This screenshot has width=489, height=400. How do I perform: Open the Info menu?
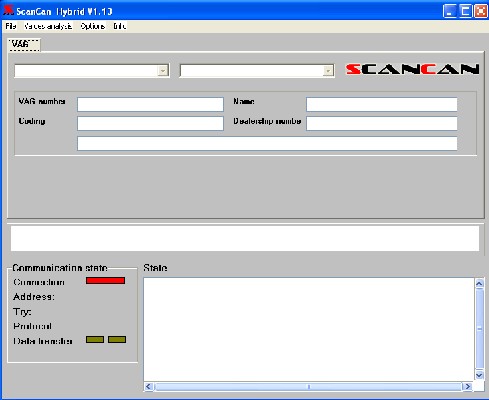point(119,26)
